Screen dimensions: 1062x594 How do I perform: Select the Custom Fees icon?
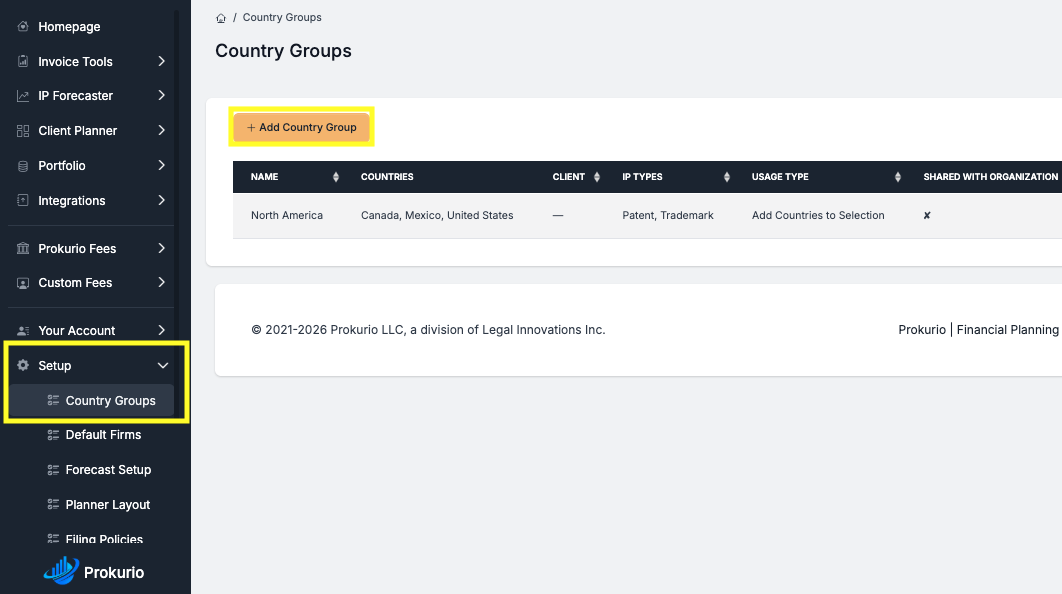[22, 283]
